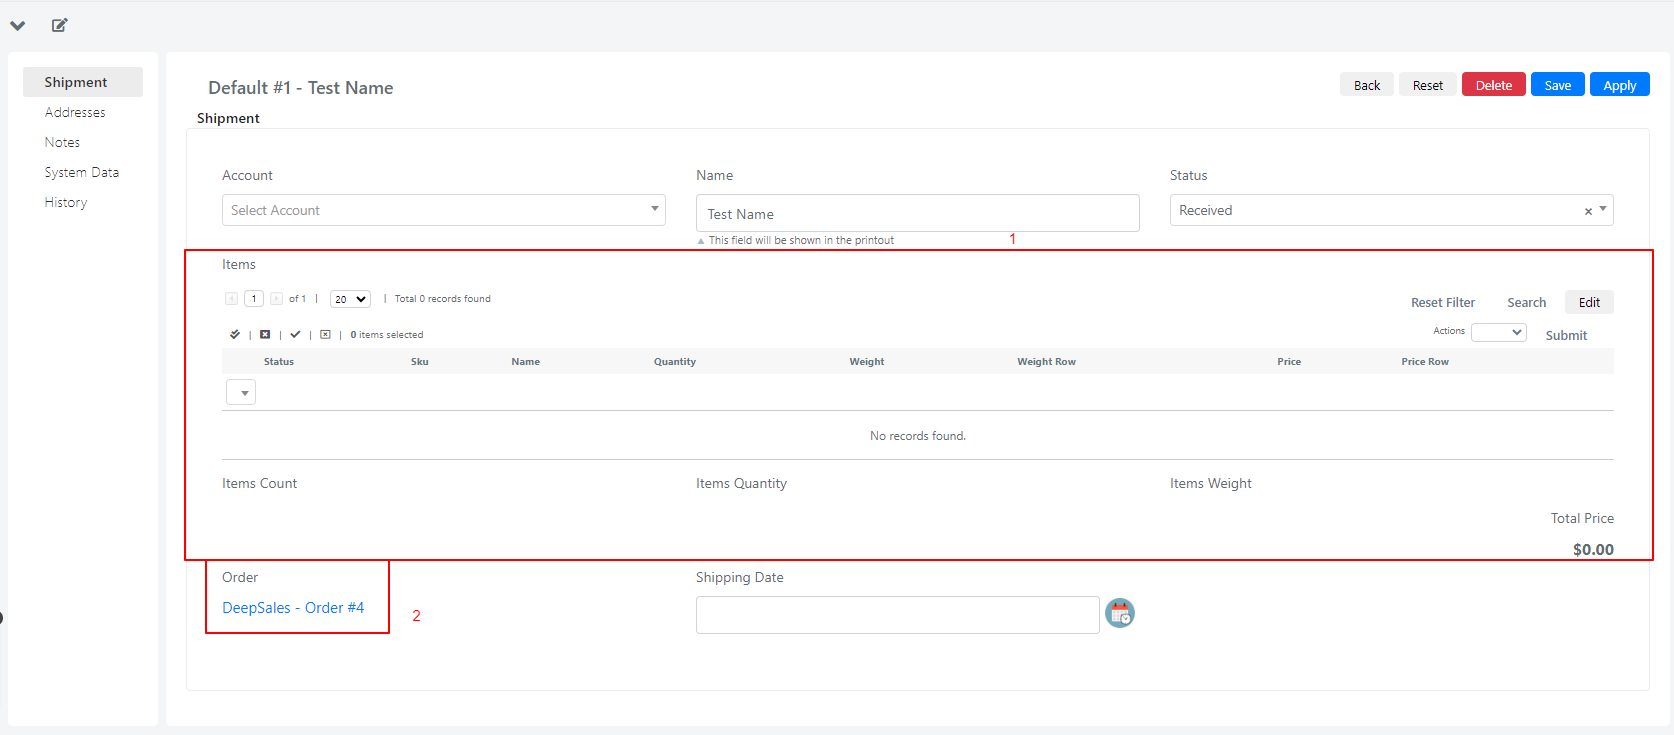The image size is (1674, 735).
Task: Click the red Delete button
Action: (1494, 85)
